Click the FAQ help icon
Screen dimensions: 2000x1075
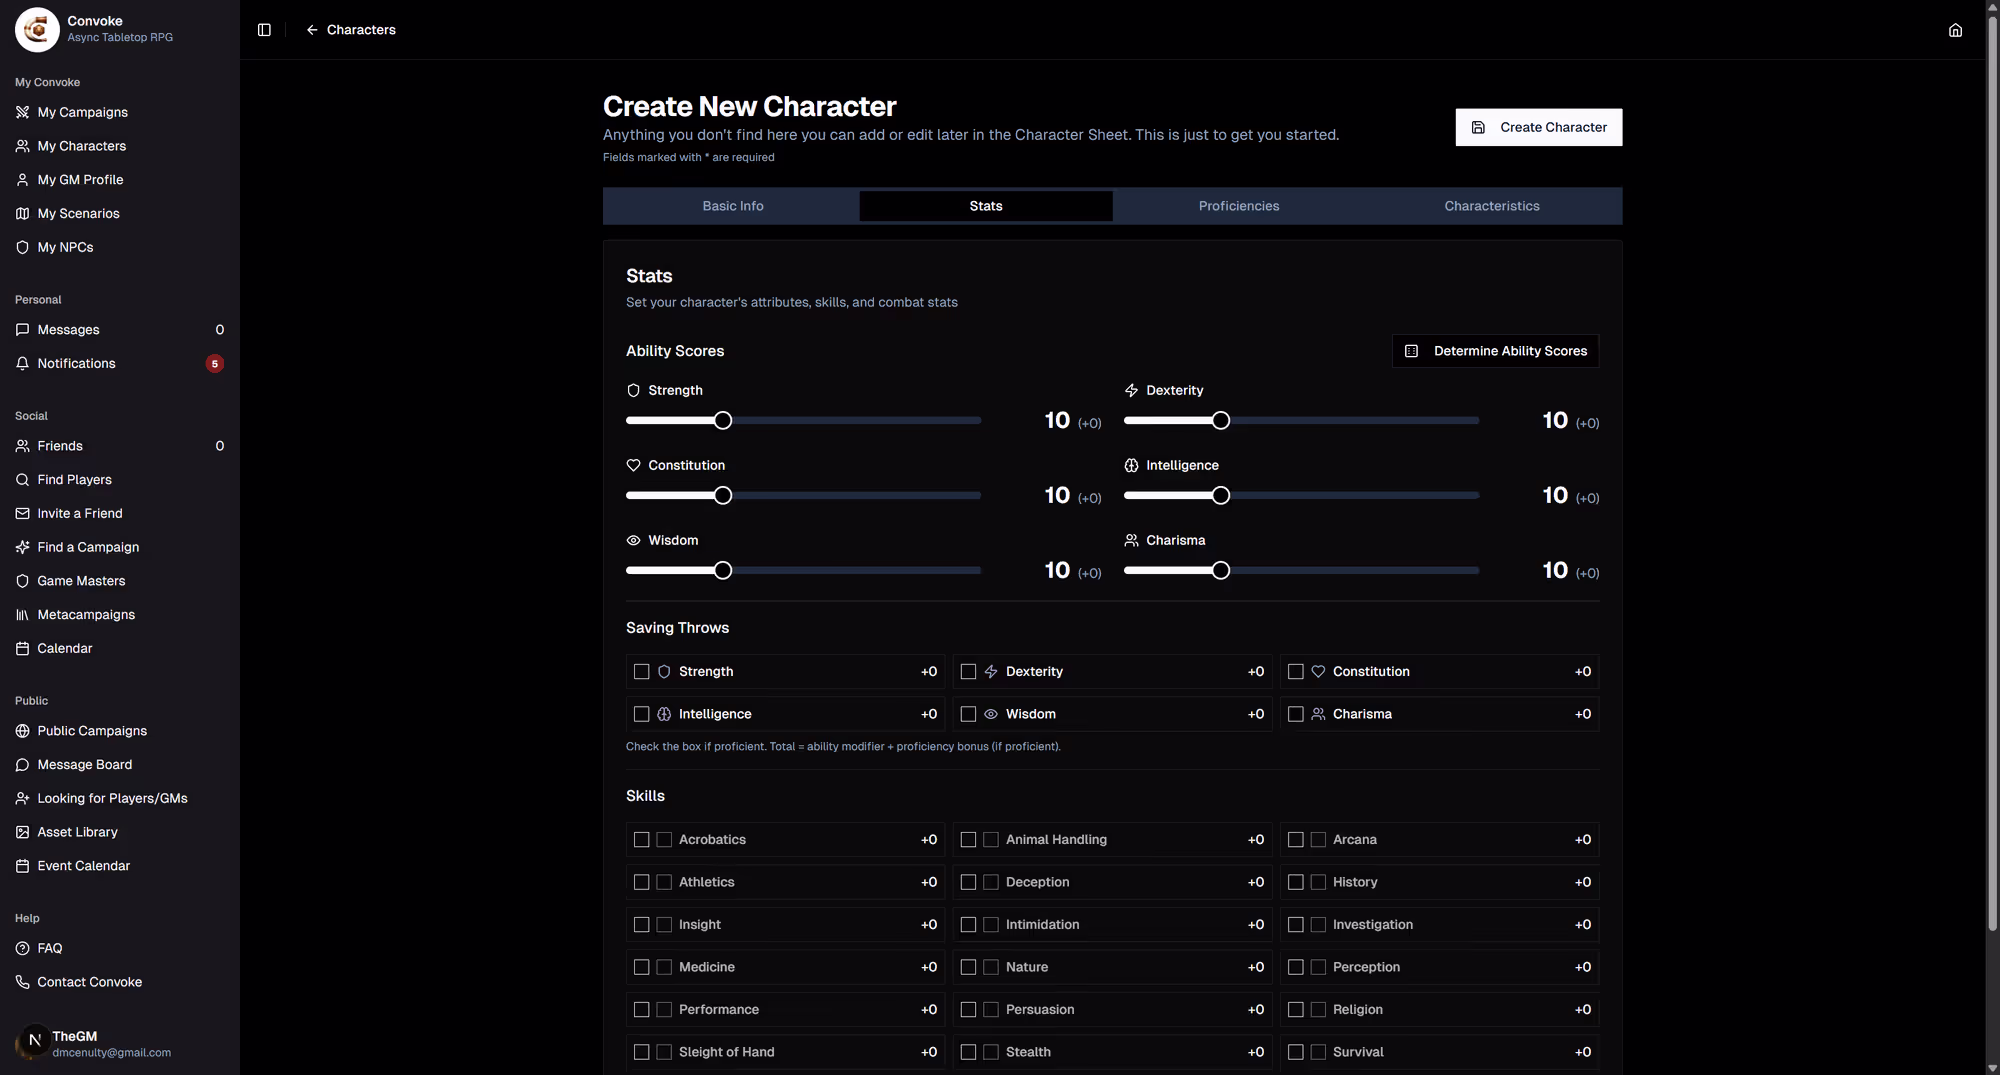tap(22, 948)
